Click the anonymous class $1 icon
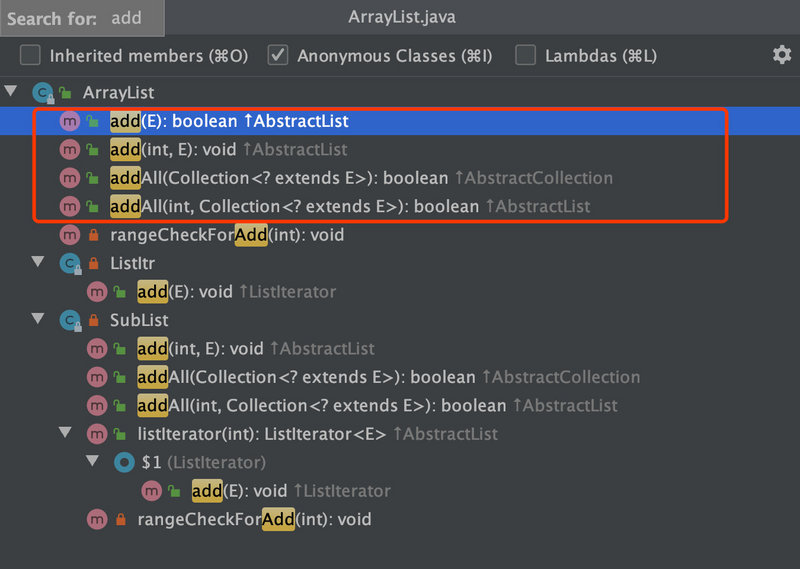The width and height of the screenshot is (800, 569). (124, 462)
